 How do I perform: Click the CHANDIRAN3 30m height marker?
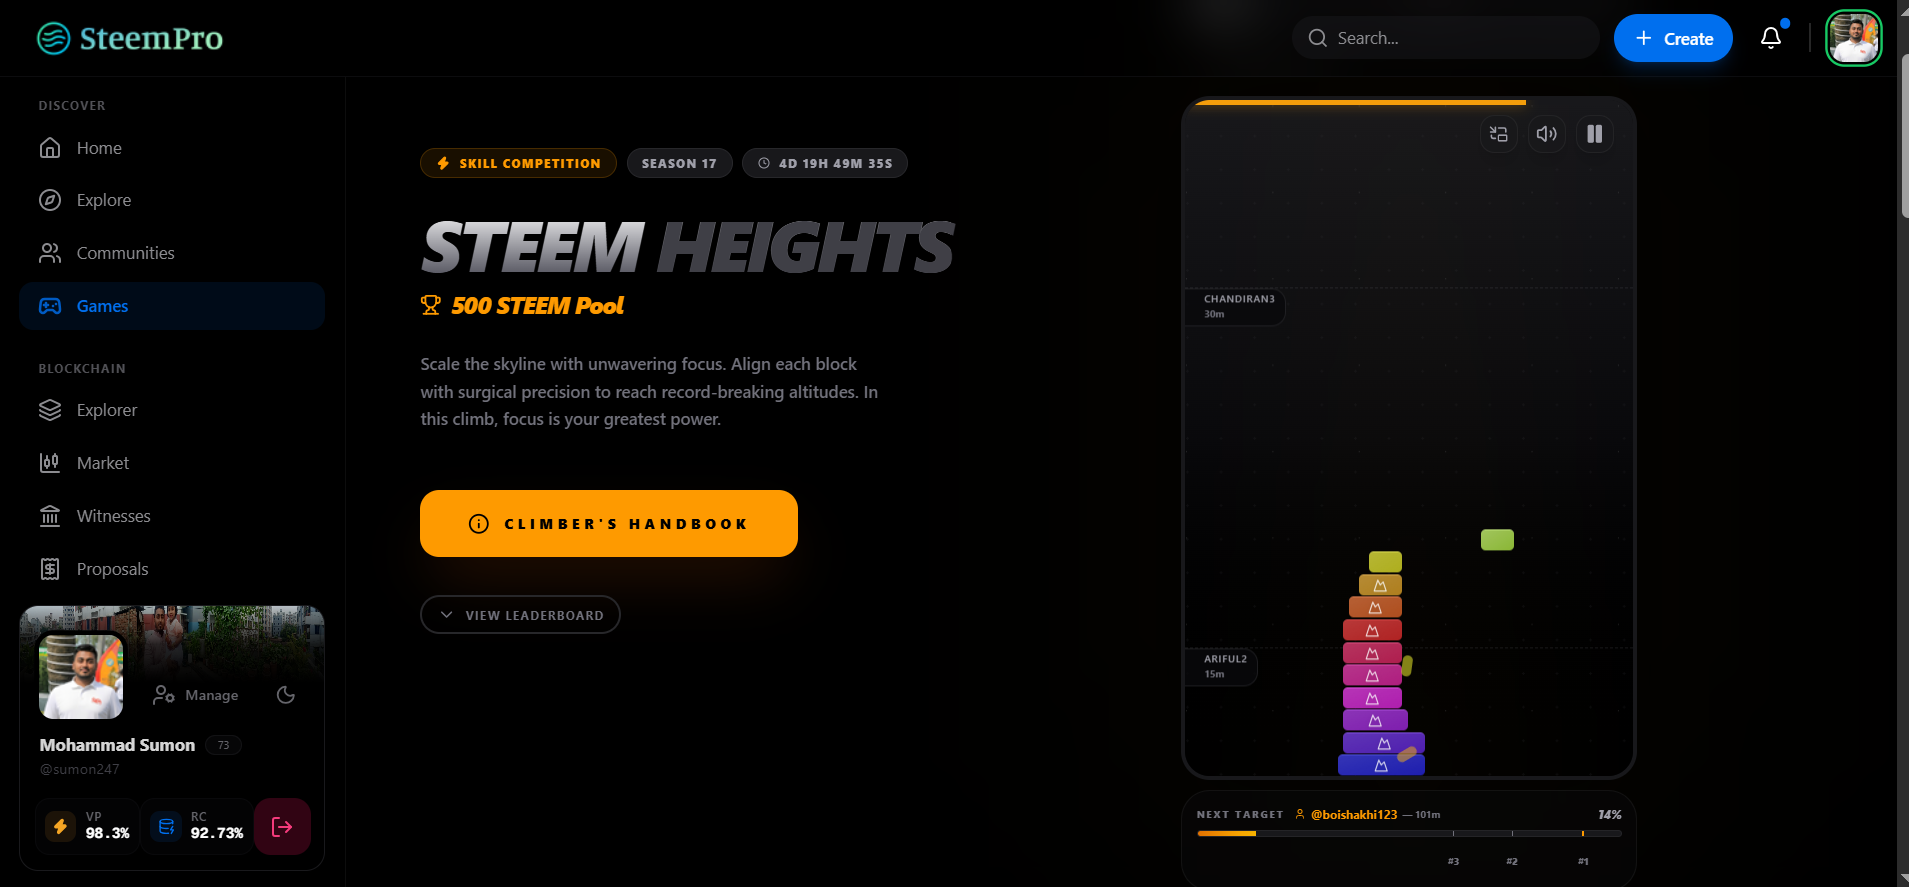1235,306
